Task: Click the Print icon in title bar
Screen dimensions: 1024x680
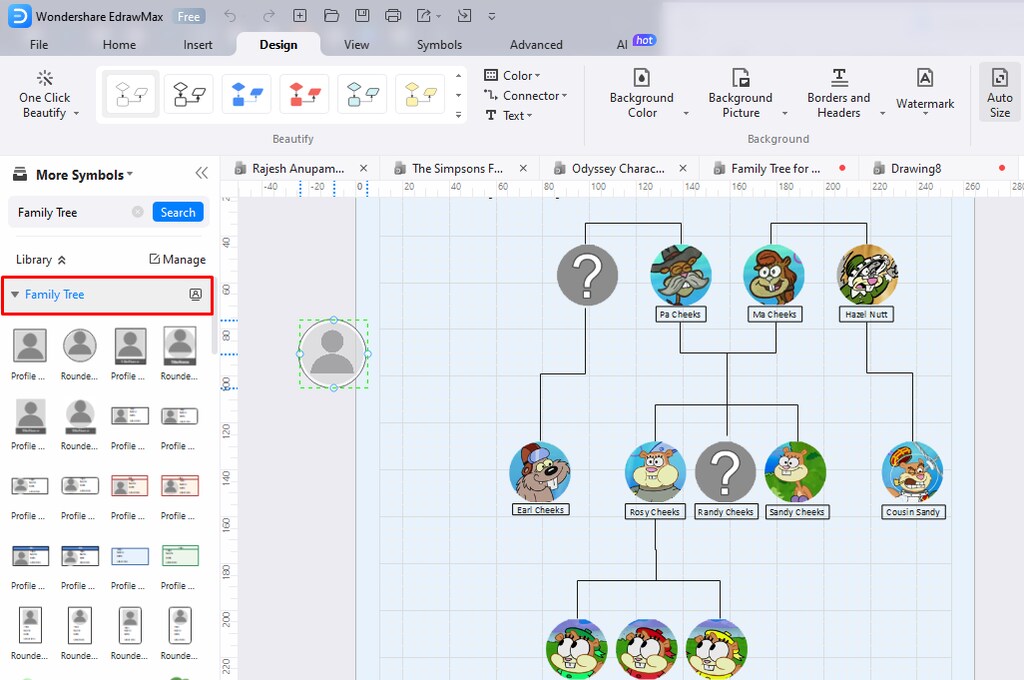Action: (393, 16)
